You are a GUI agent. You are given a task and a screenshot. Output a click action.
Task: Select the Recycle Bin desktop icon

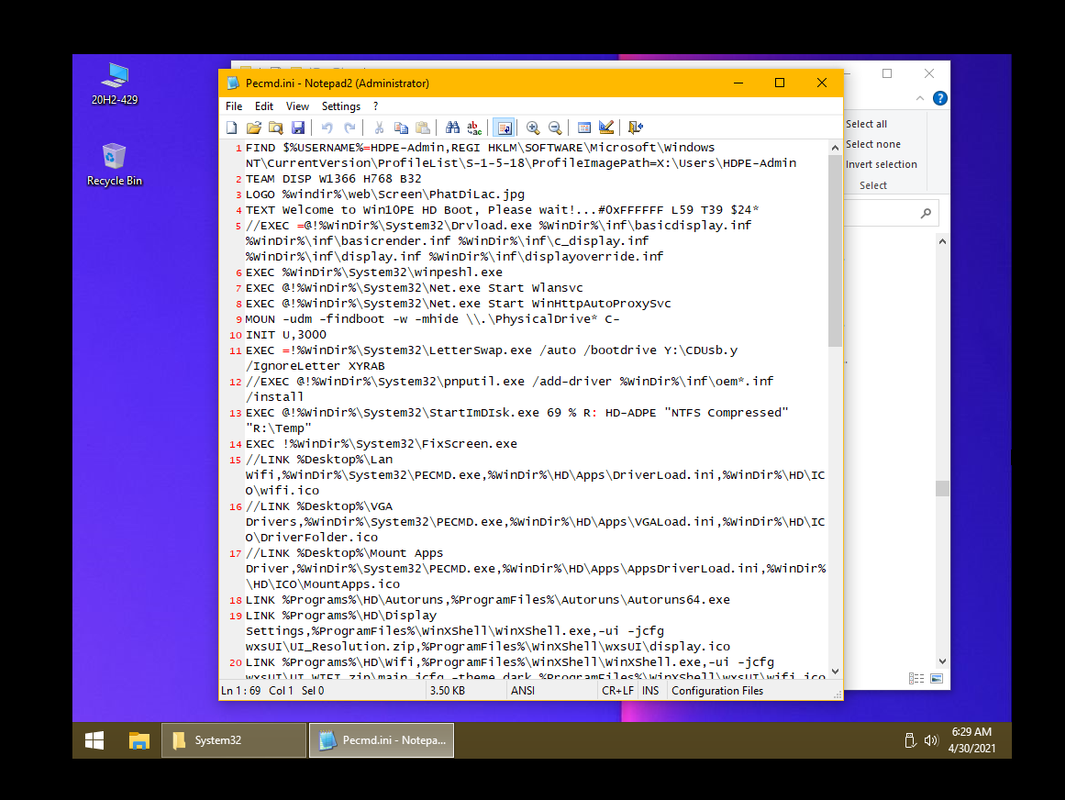[115, 165]
